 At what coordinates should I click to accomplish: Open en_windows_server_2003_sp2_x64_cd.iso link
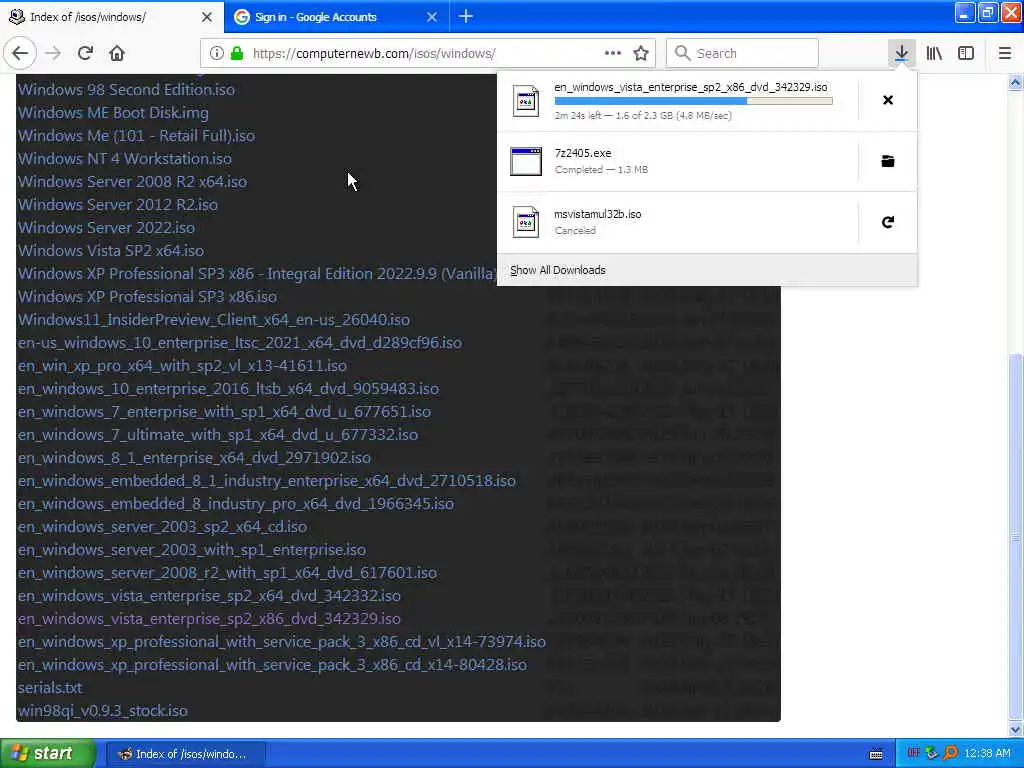click(162, 526)
